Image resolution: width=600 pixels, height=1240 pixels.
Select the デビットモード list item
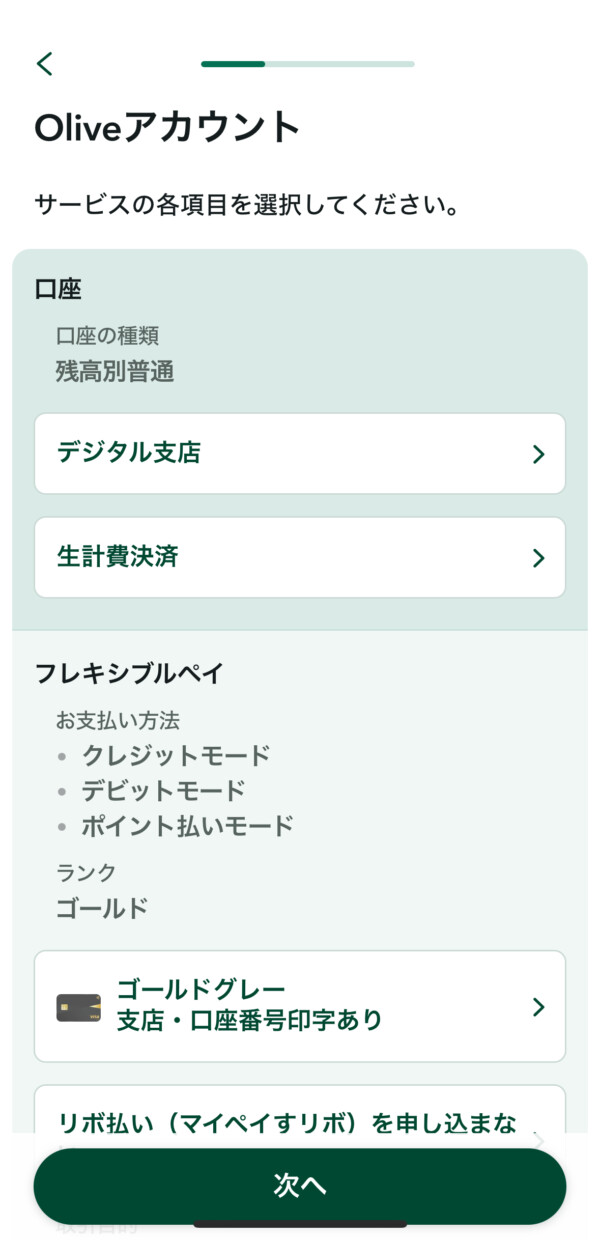164,790
